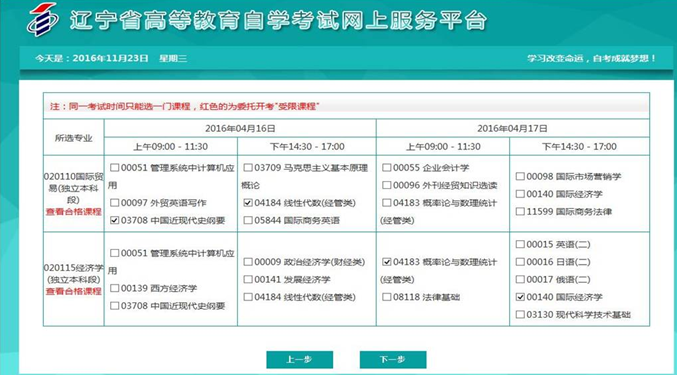
Task: Select 11599 国际商务法律 course
Action: 520,211
